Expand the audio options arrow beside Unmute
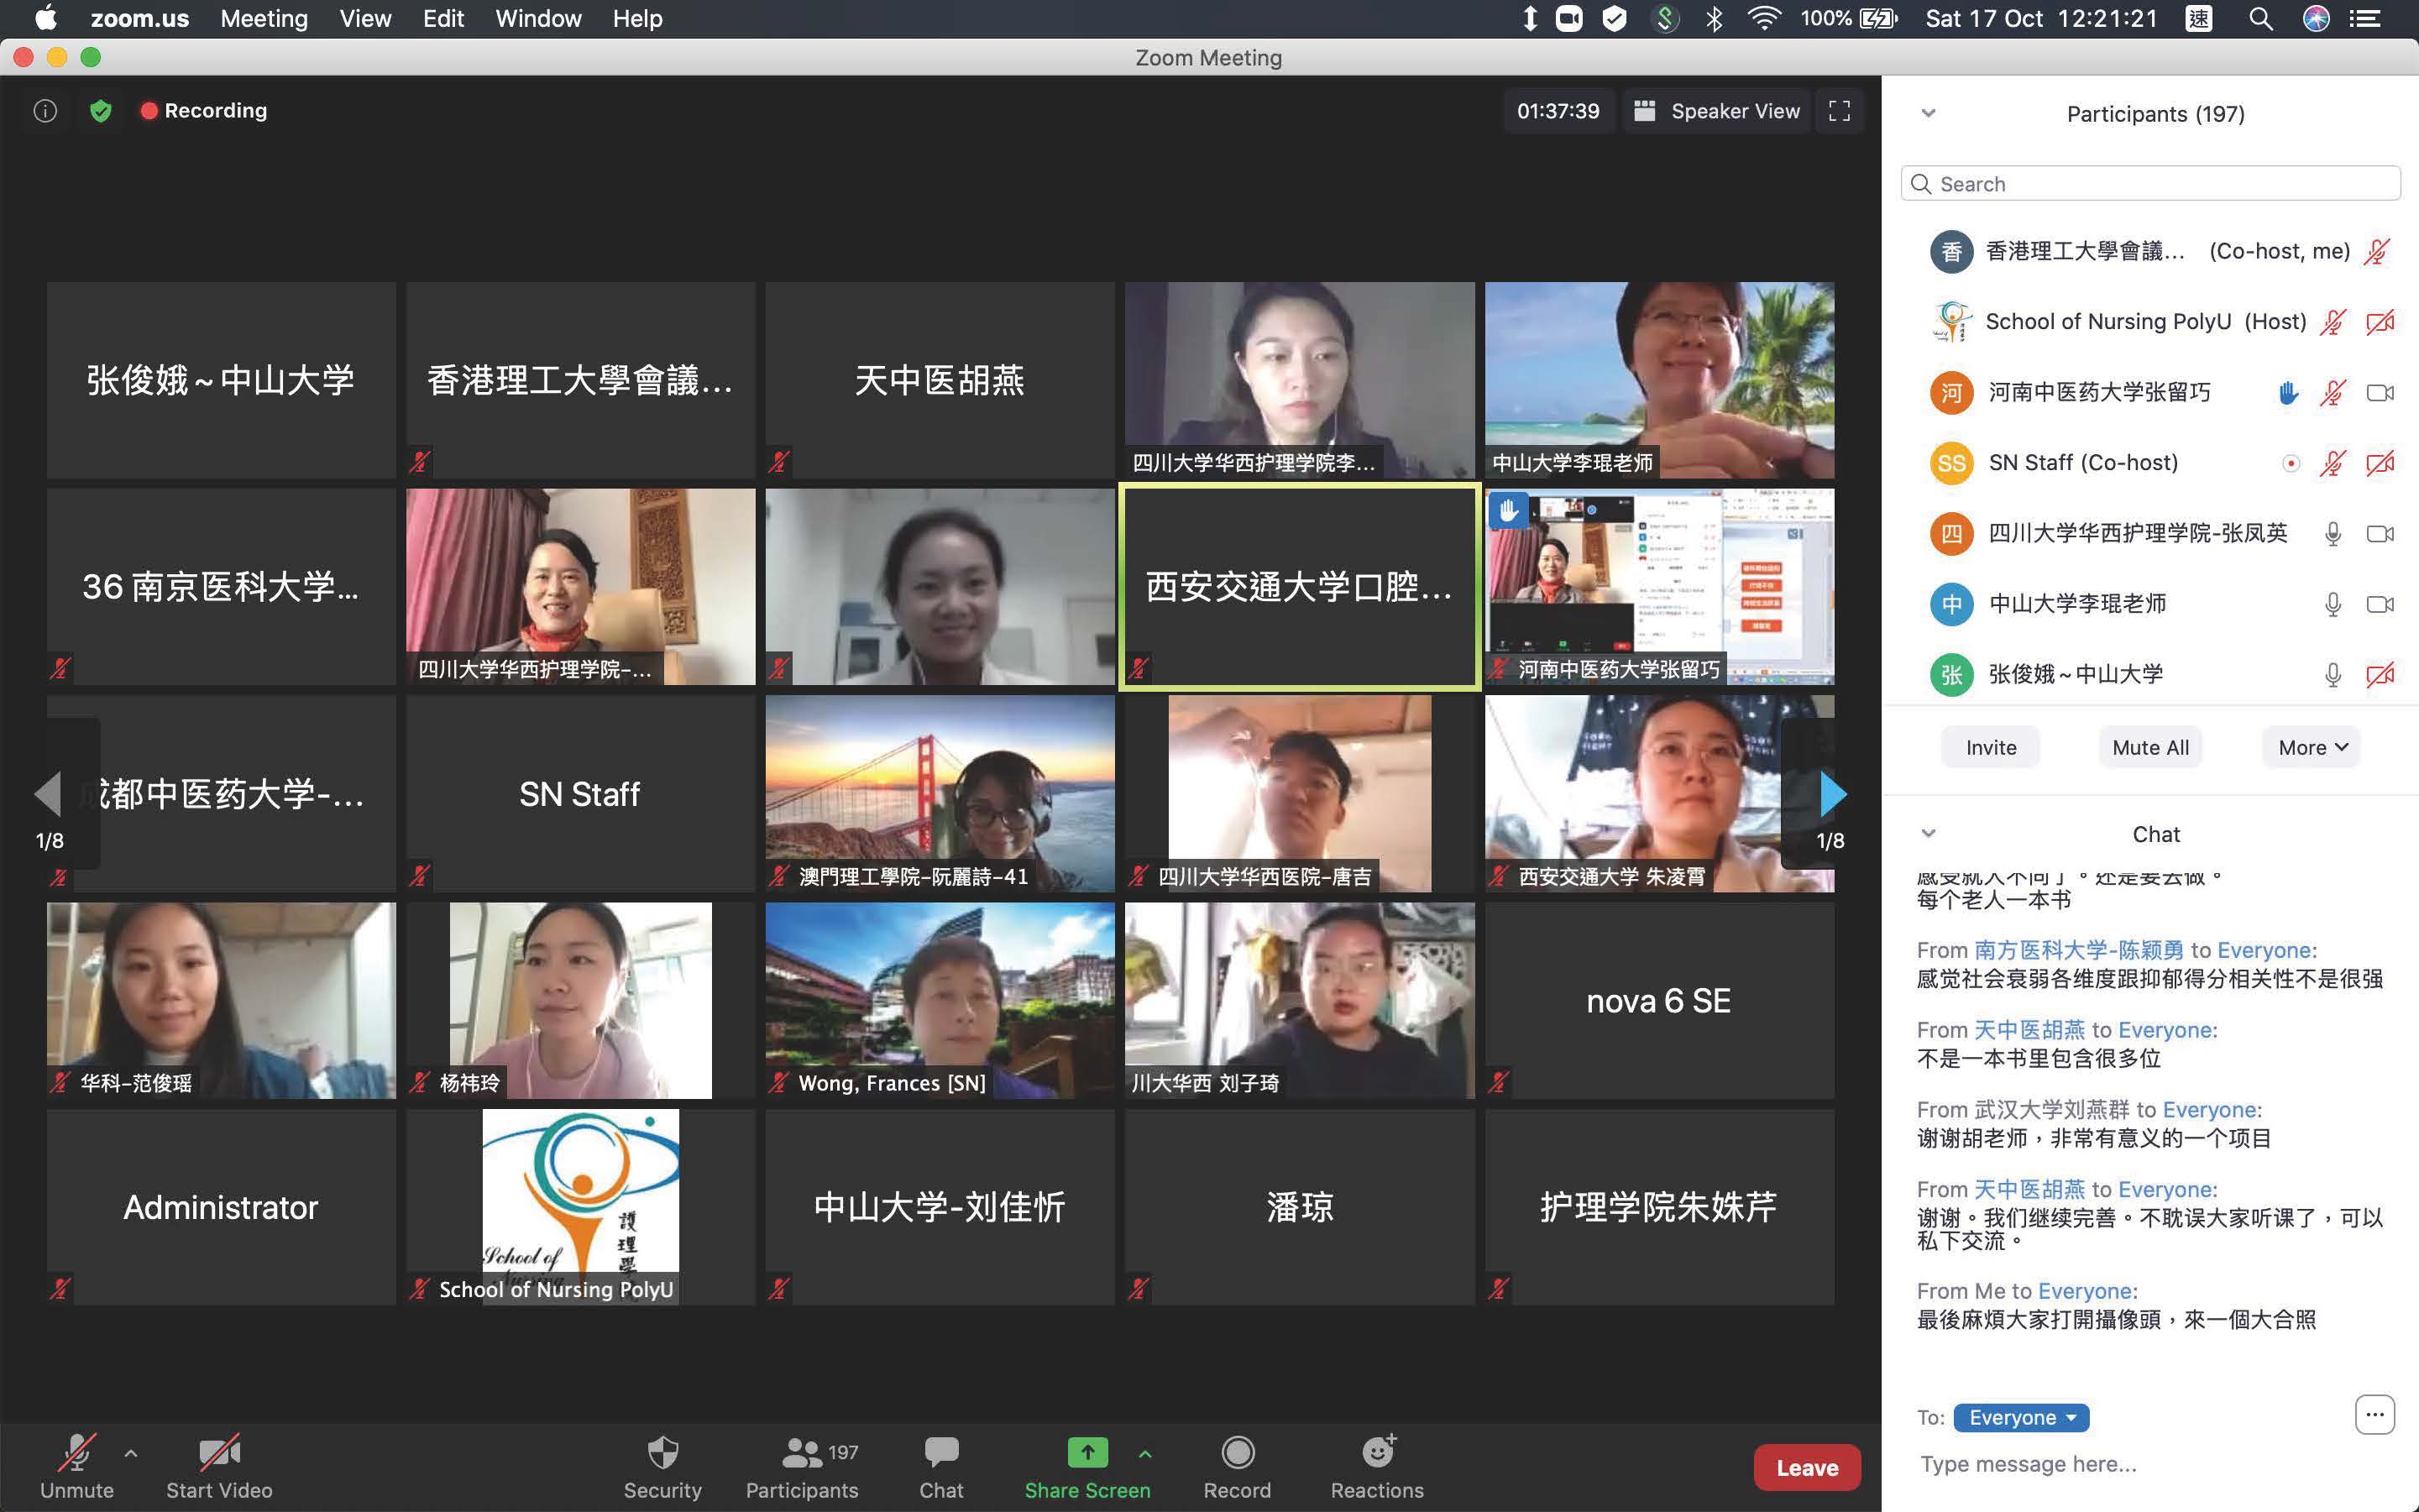Screen dimensions: 2419x1512 (x=131, y=1453)
